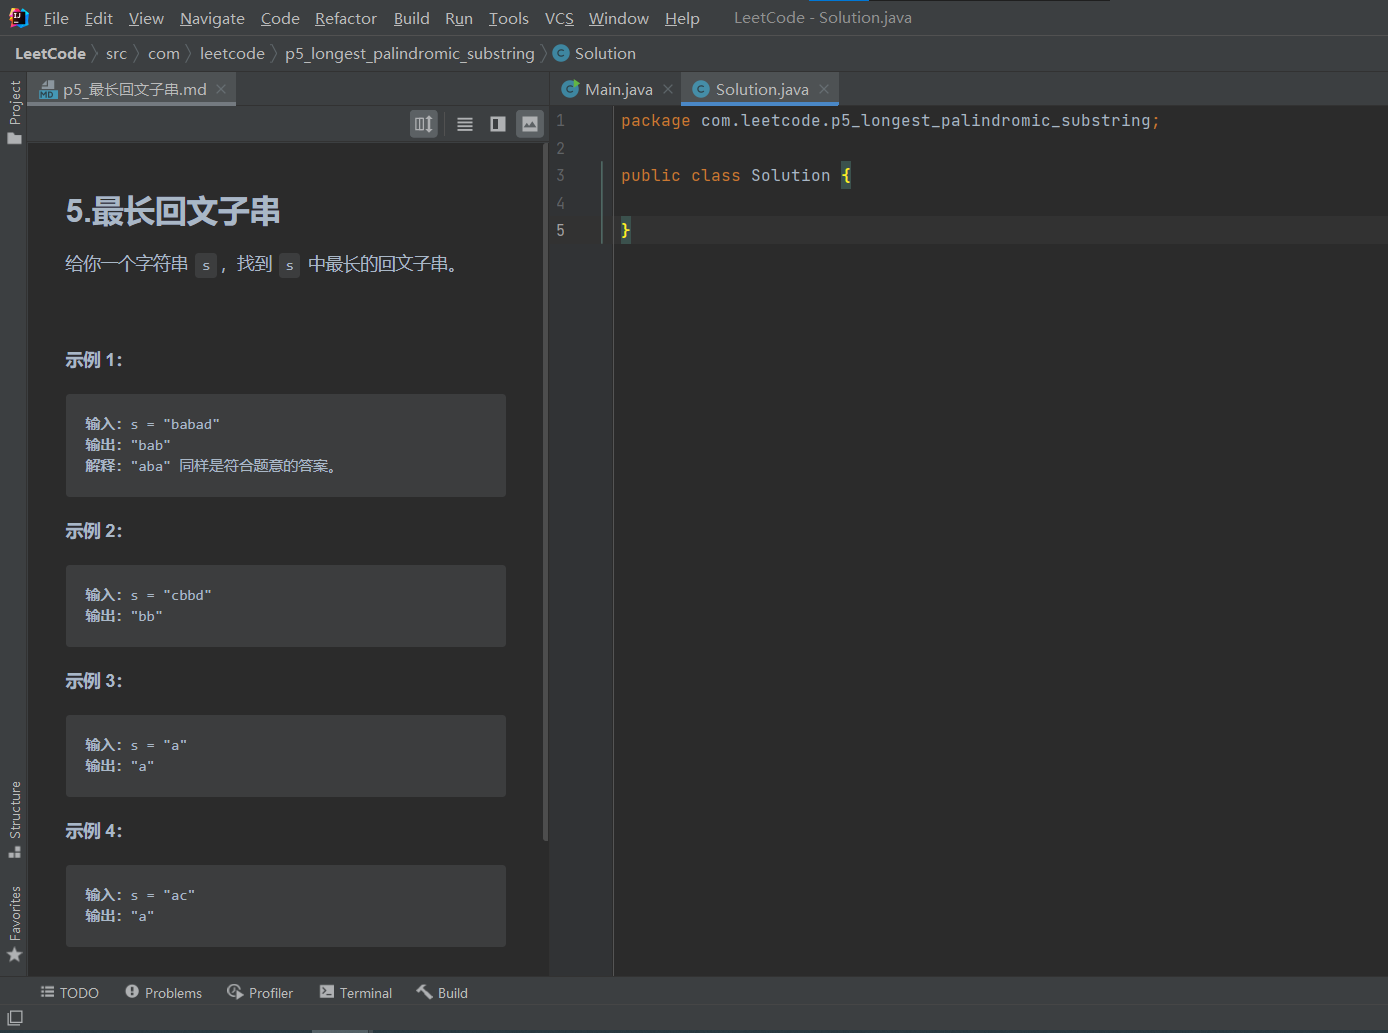
Task: Click line number 1 in the gutter
Action: click(560, 120)
